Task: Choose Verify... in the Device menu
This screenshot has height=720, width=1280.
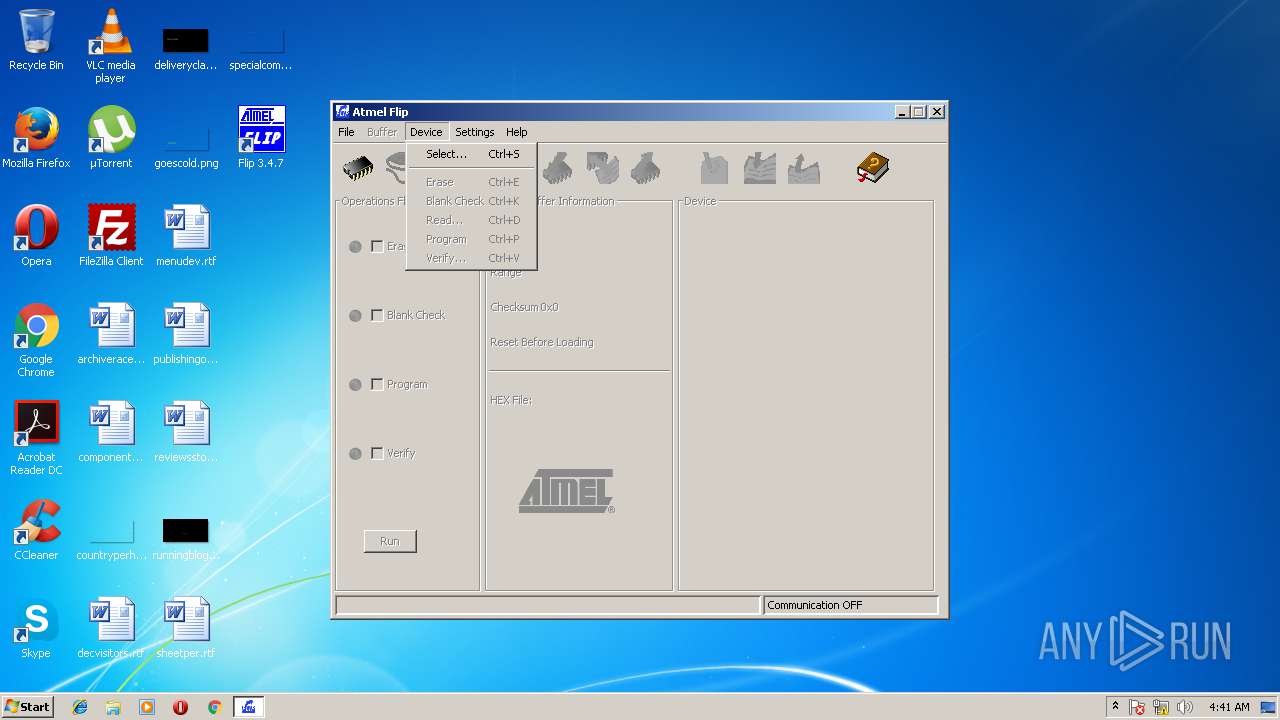Action: (x=472, y=258)
